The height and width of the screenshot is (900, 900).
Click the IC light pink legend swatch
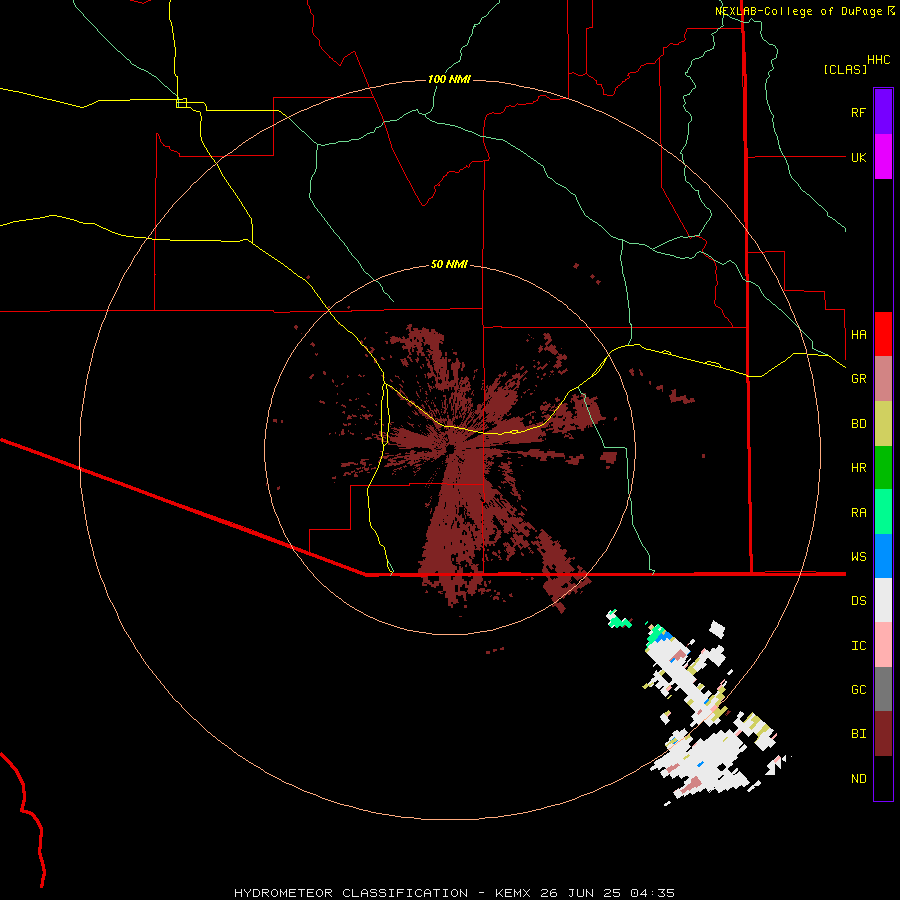coord(883,645)
